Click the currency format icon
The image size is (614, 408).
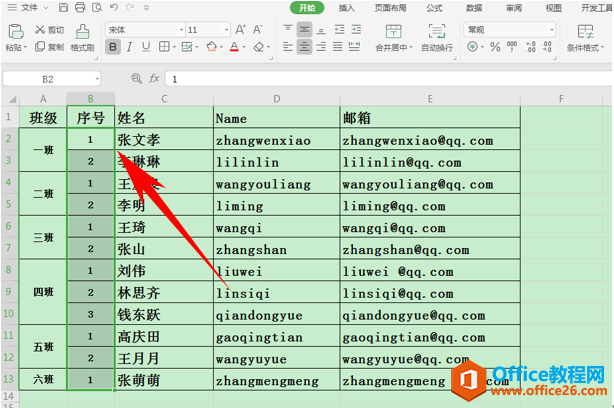[x=473, y=47]
